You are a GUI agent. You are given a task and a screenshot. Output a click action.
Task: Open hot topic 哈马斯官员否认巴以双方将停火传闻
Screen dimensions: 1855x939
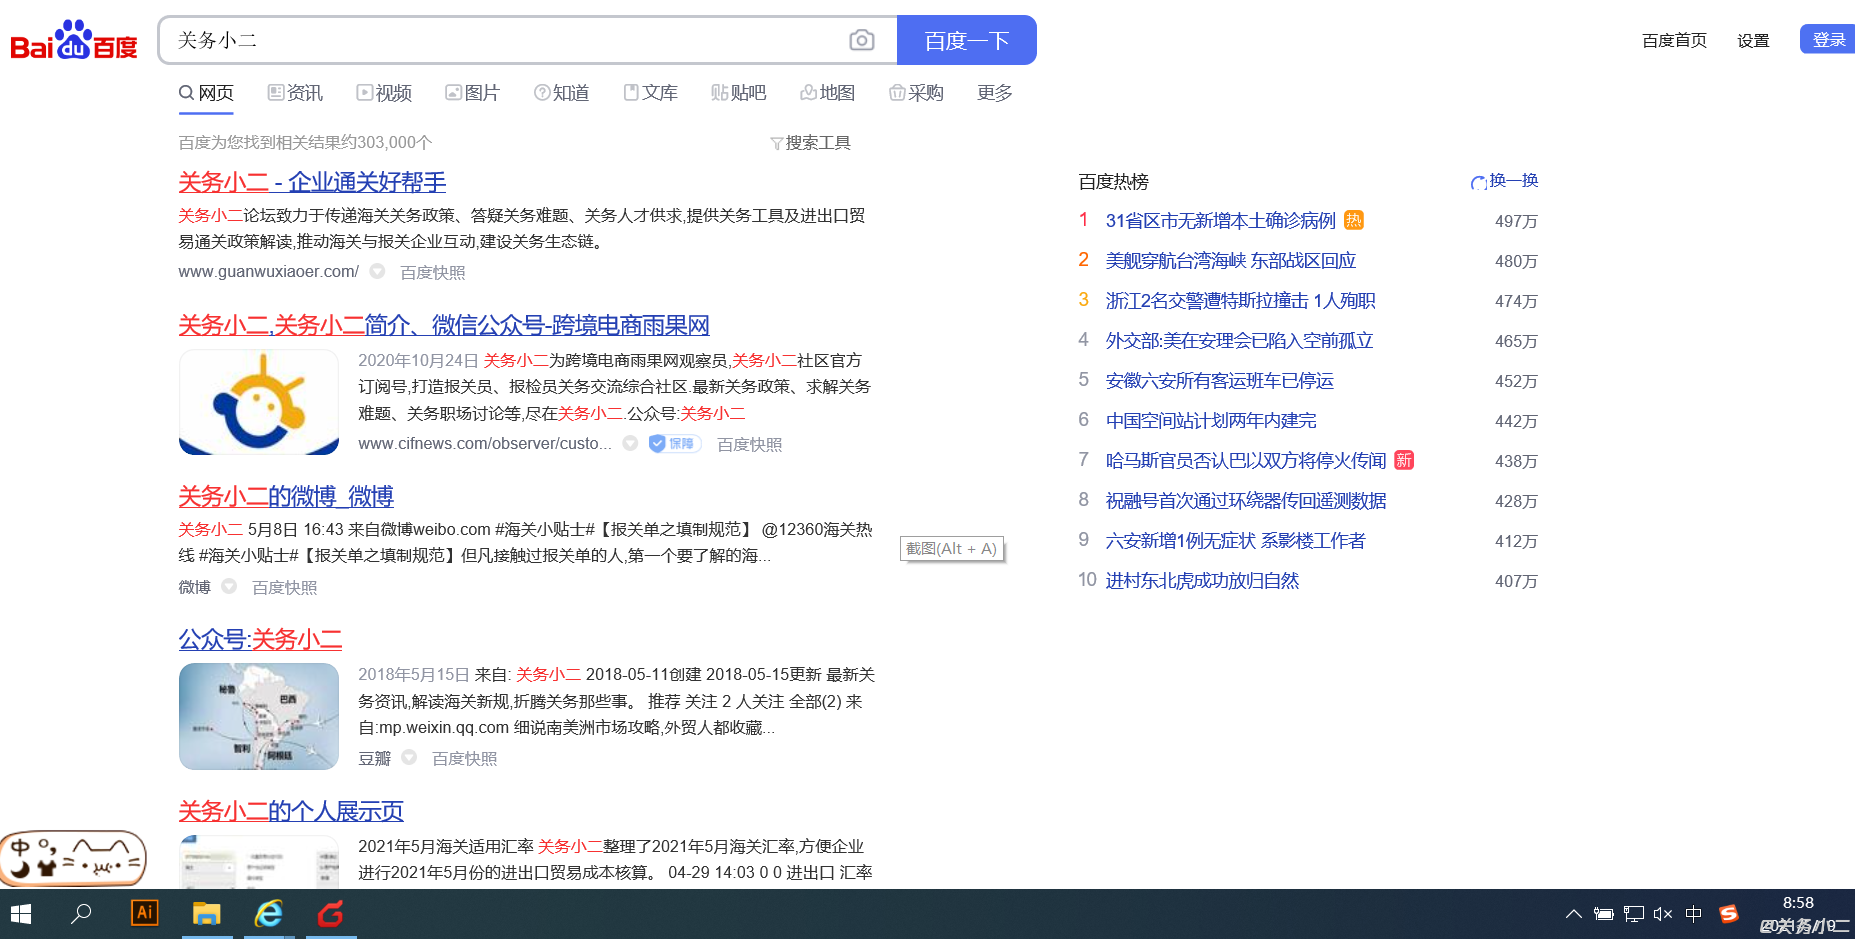coord(1245,461)
